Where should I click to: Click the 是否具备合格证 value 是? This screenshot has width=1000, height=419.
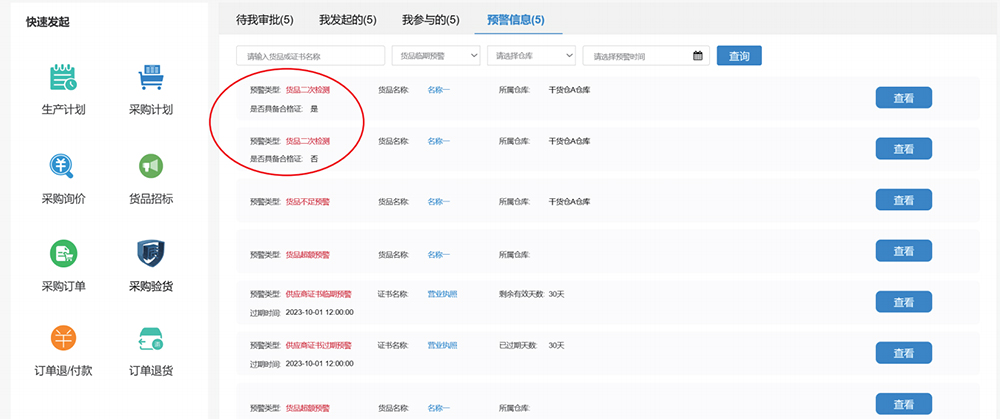314,108
